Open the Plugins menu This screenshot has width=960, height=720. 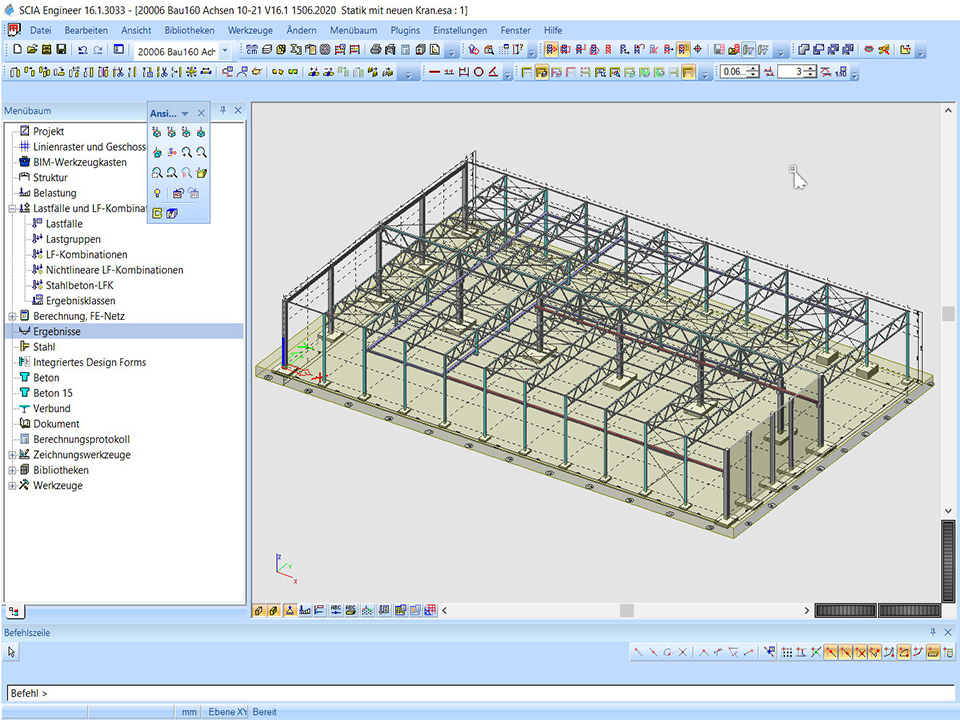(405, 31)
